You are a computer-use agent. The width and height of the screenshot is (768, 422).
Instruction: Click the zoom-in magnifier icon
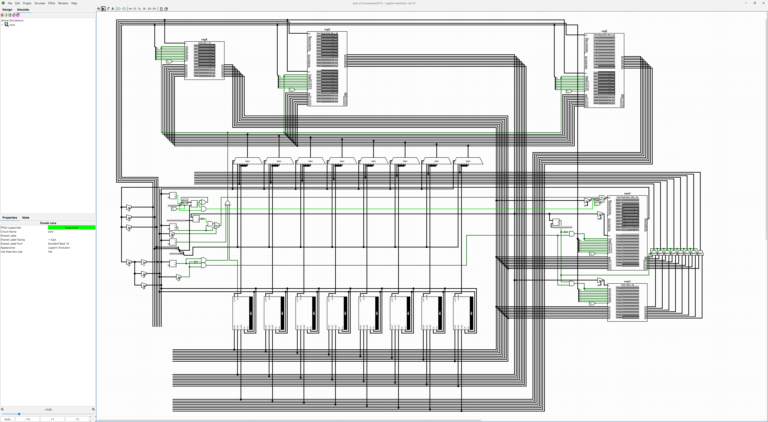[93, 409]
